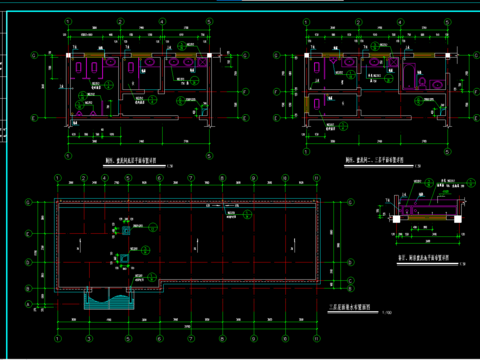Image resolution: width=480 pixels, height=360 pixels.
Task: Select the toilet beside the bathtub
Action: 422,83
